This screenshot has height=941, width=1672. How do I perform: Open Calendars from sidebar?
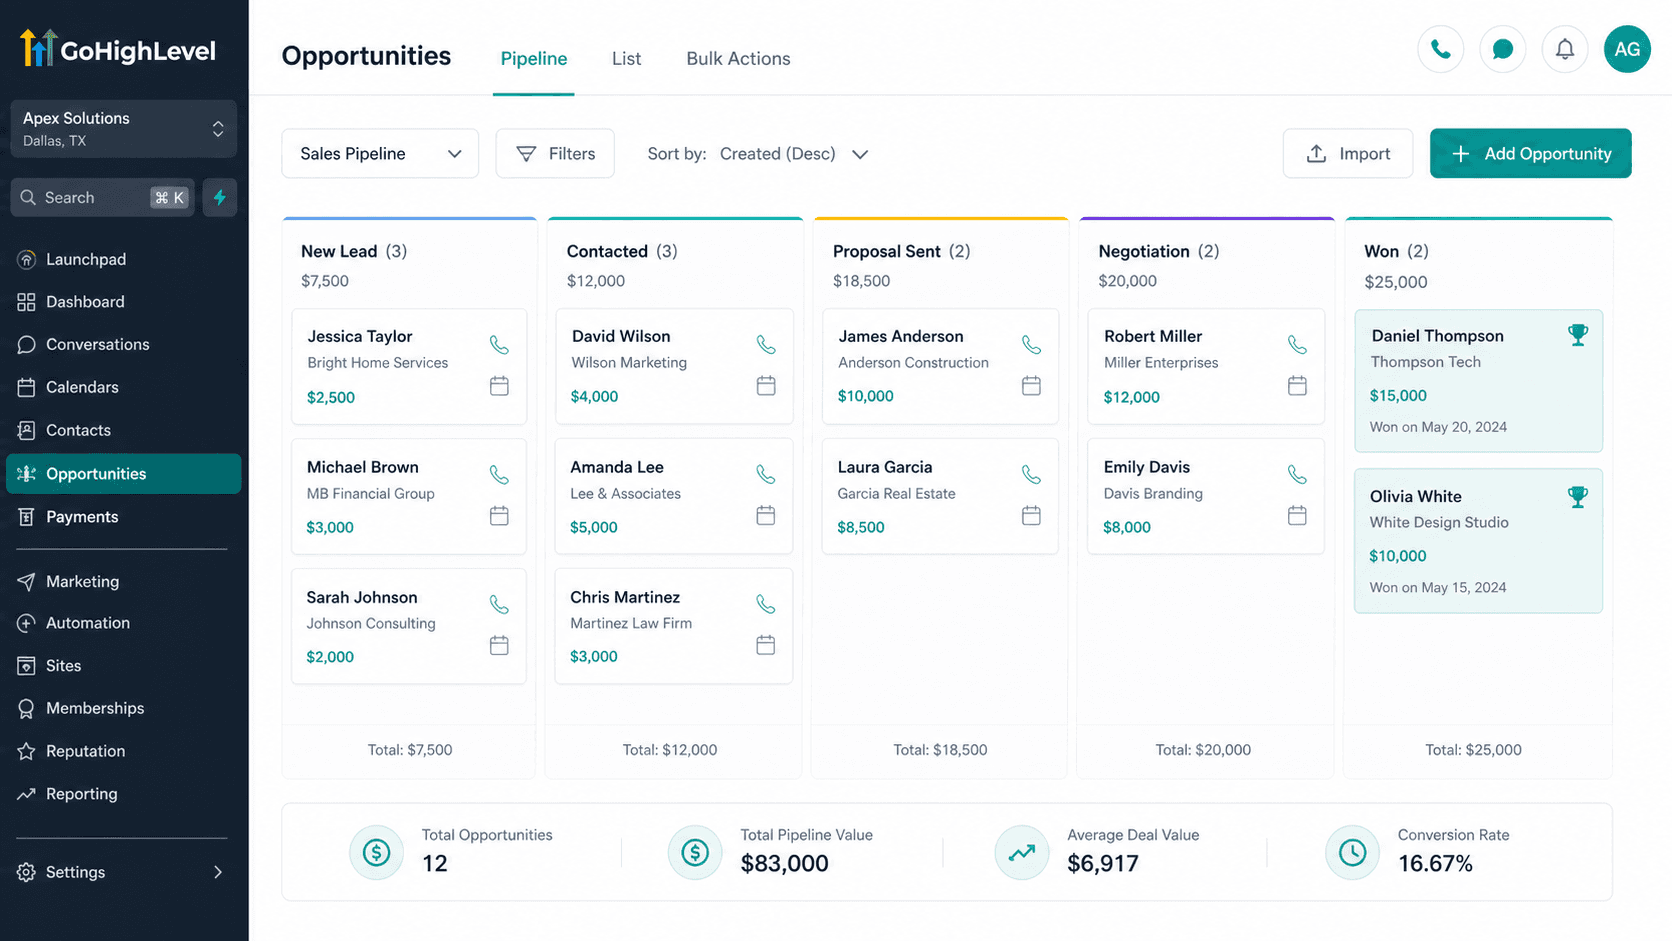pyautogui.click(x=124, y=387)
